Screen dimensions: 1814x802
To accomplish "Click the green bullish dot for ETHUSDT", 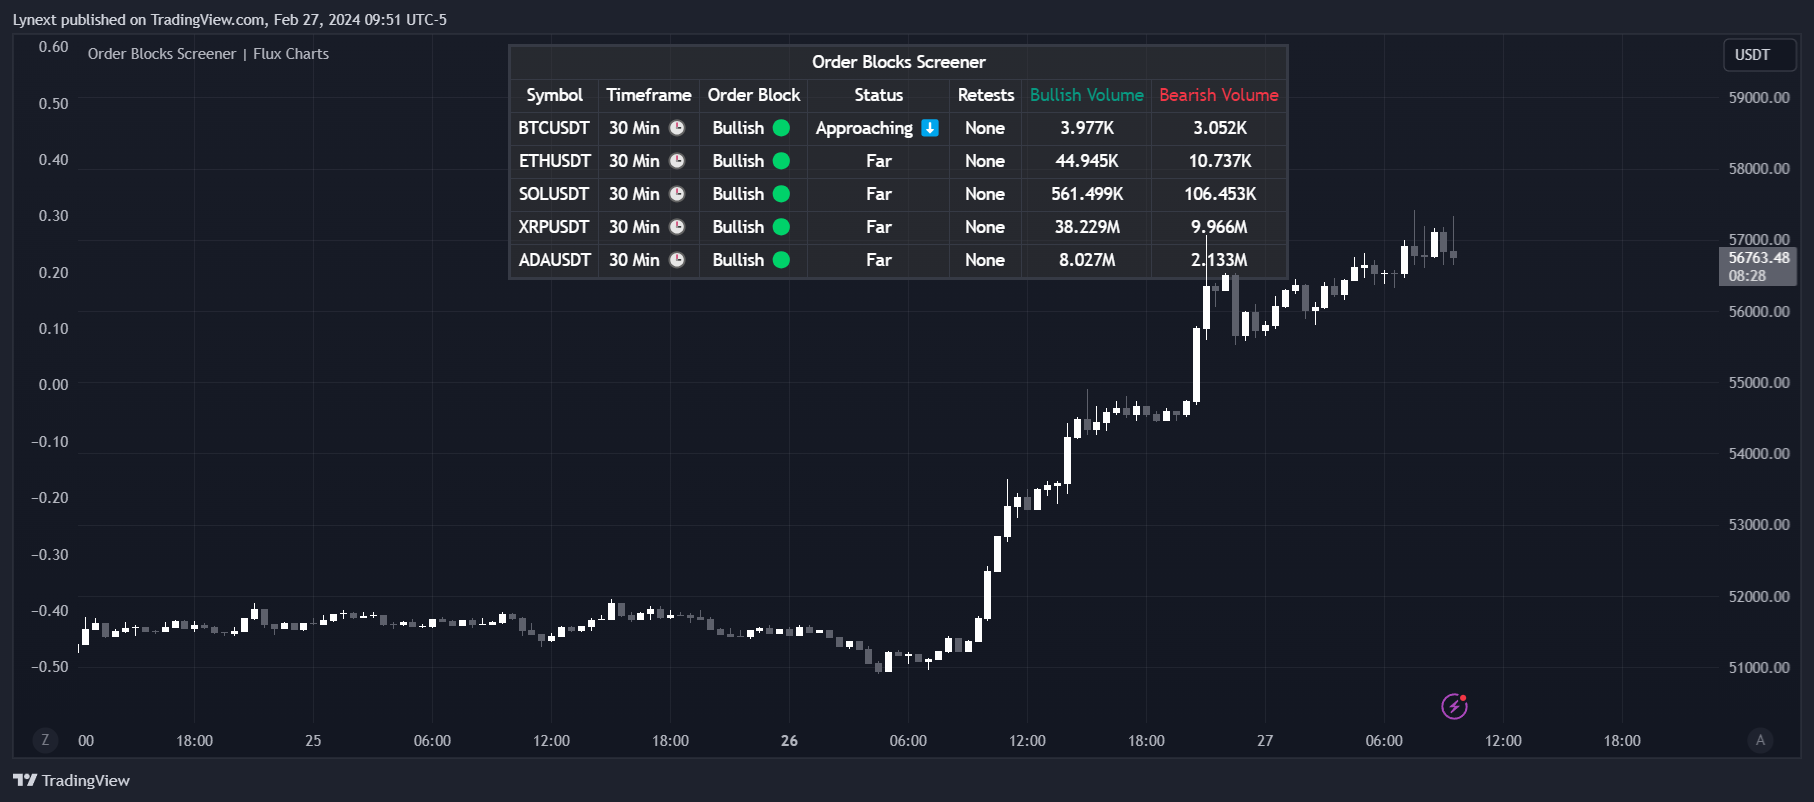I will [782, 161].
